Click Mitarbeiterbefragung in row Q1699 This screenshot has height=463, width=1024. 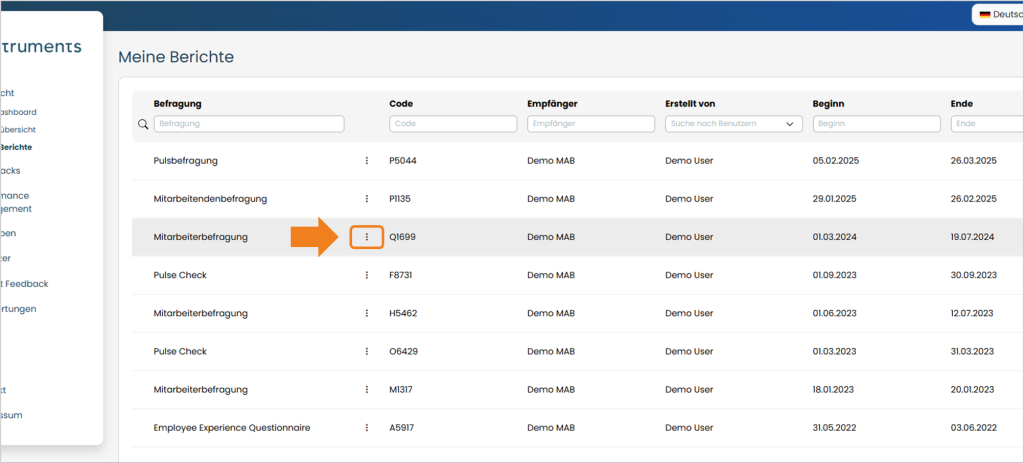pyautogui.click(x=200, y=237)
